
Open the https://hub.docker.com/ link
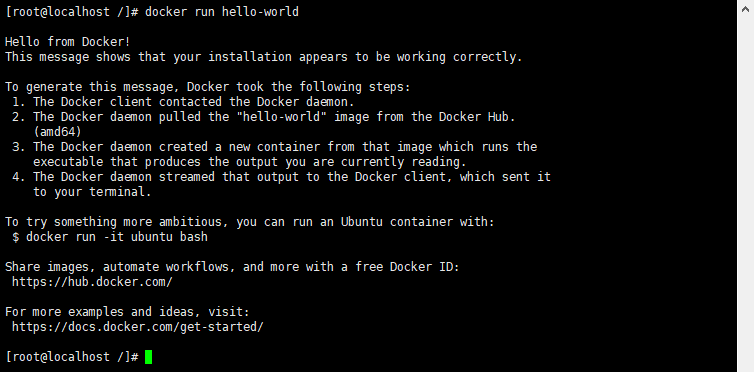tap(92, 282)
